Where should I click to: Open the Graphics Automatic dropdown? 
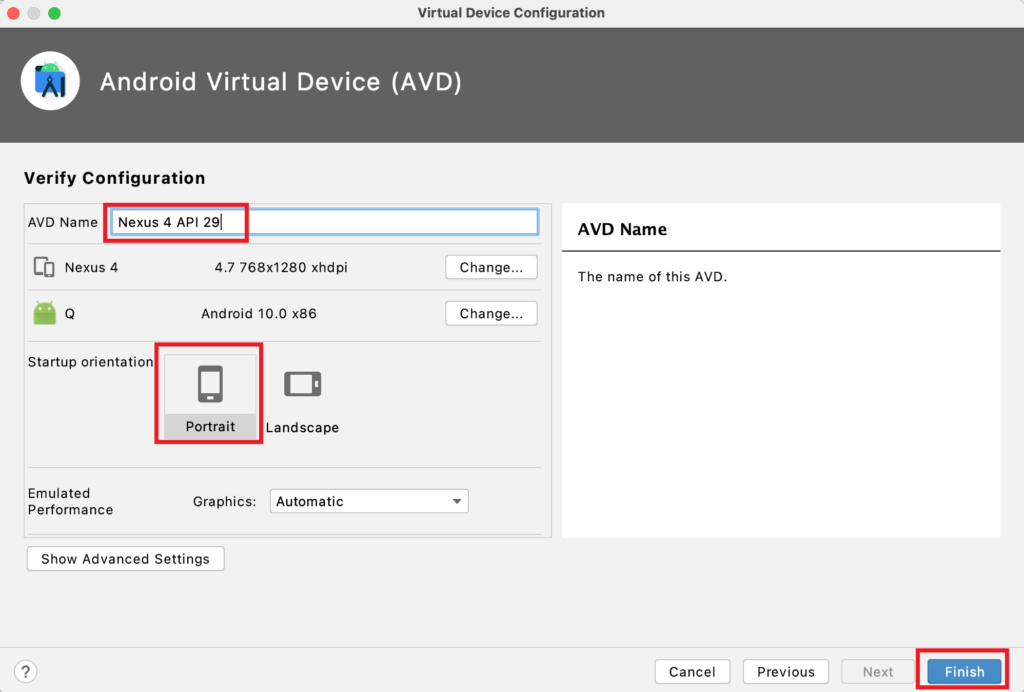click(x=369, y=501)
